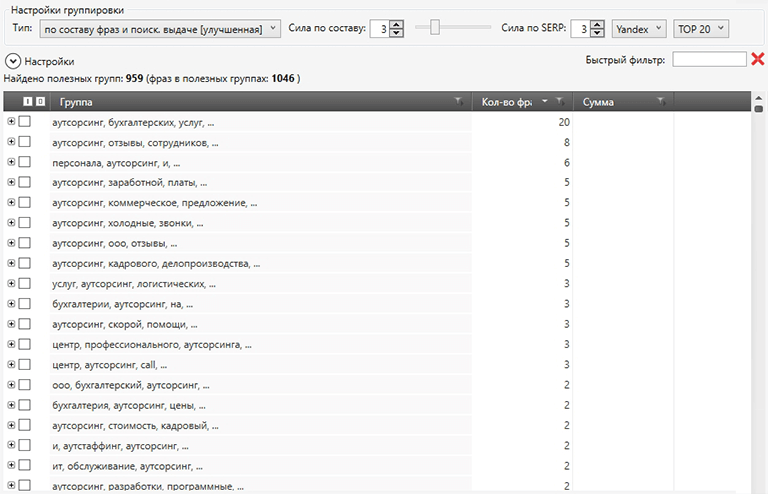The image size is (768, 494).
Task: Expand the Настройки circular chevron
Action: (14, 62)
